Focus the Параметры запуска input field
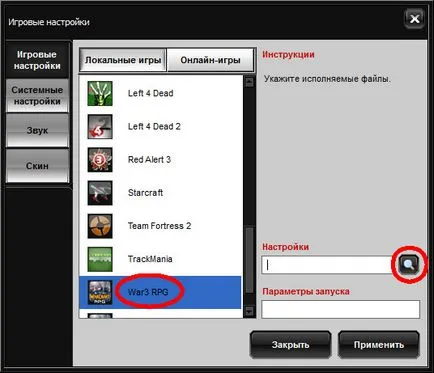 pos(341,309)
